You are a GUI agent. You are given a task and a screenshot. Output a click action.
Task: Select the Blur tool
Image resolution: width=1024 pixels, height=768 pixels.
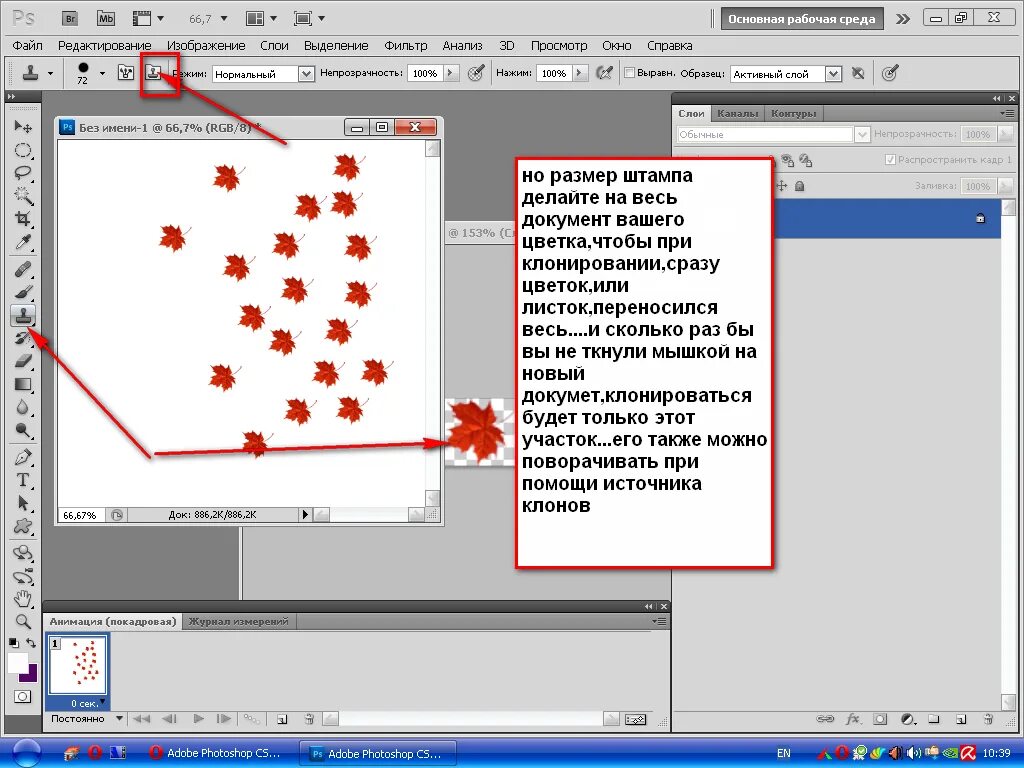(x=23, y=408)
